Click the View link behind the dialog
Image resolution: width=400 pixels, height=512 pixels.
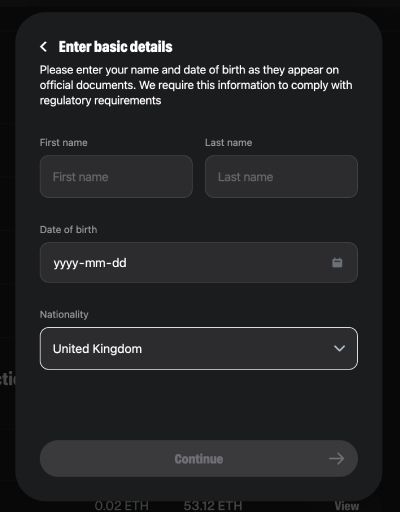347,506
